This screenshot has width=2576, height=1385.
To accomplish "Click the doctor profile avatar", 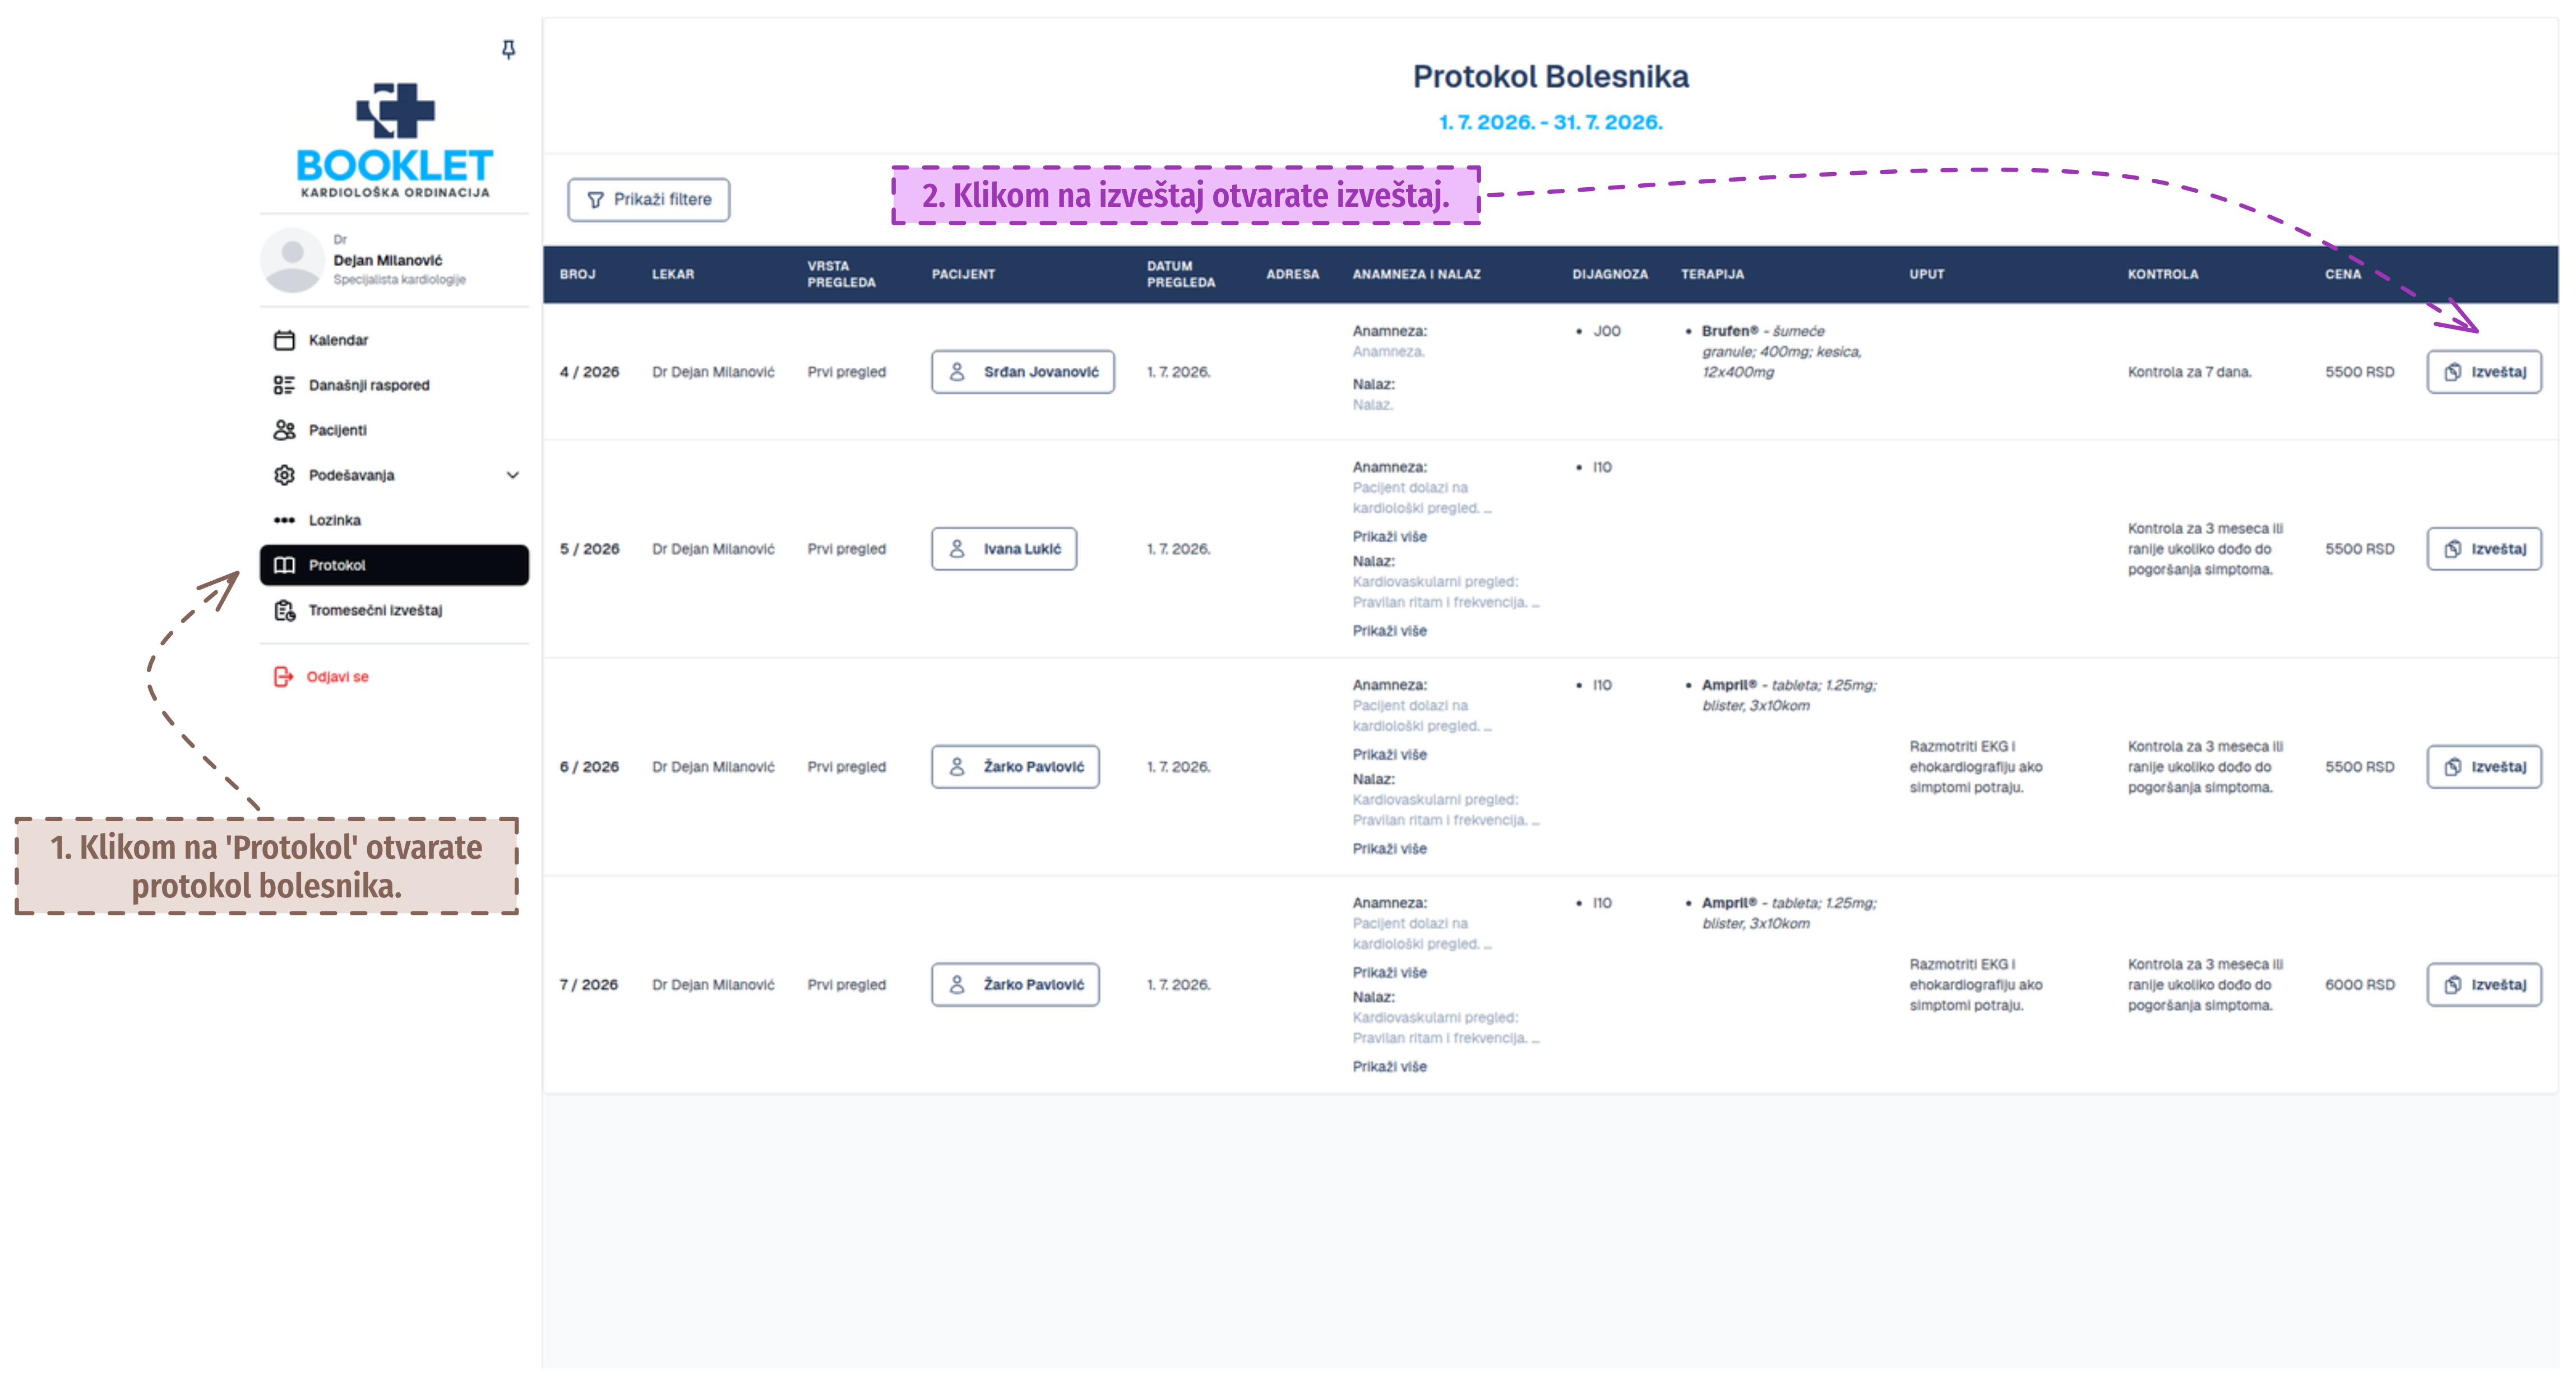I will (292, 260).
